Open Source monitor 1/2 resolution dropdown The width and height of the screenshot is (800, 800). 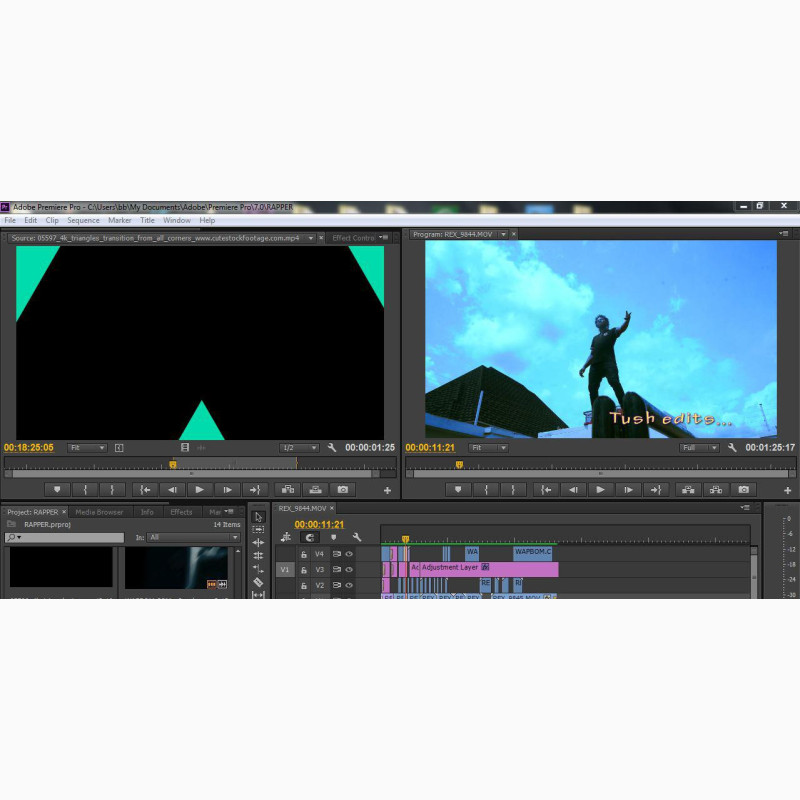tap(299, 448)
